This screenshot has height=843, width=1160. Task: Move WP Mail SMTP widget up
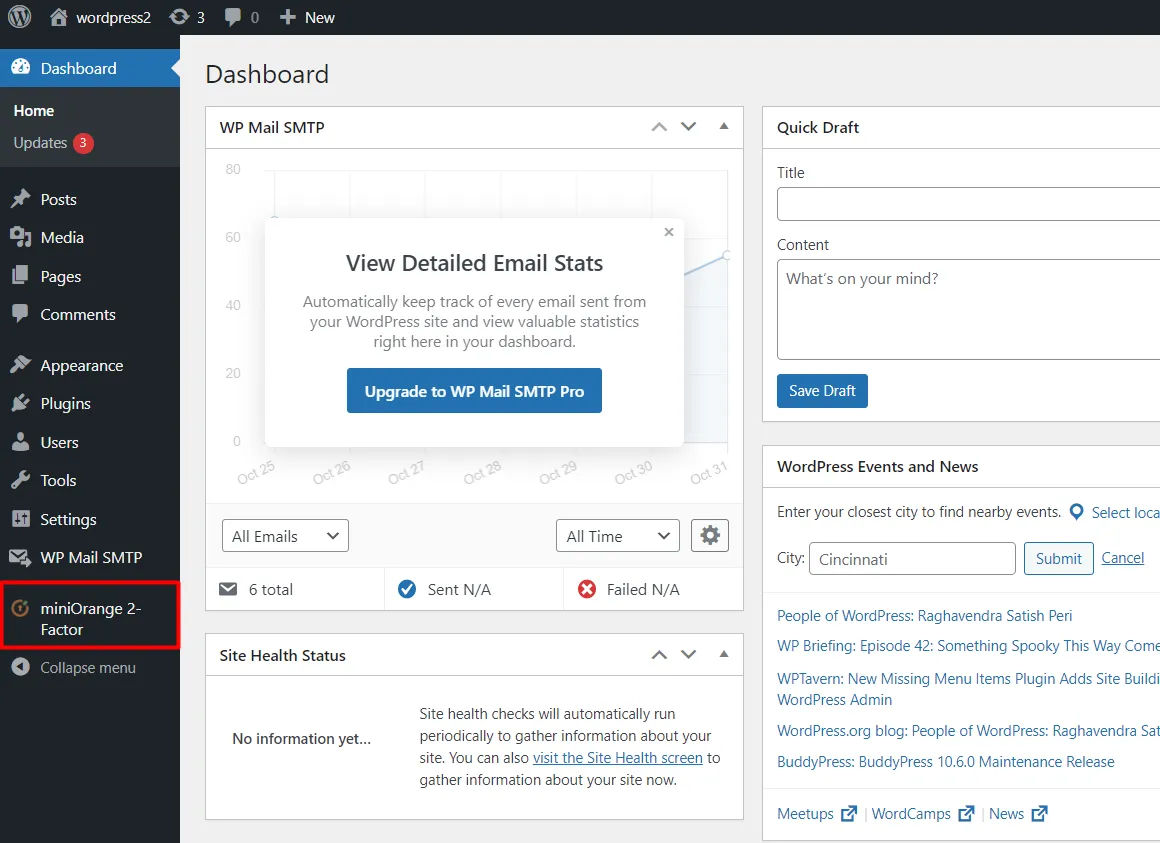pos(659,127)
